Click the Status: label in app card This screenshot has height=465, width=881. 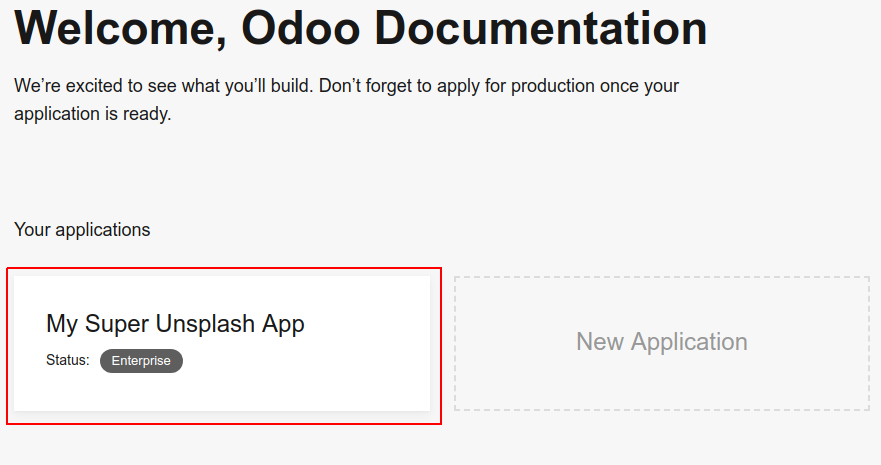(x=68, y=360)
